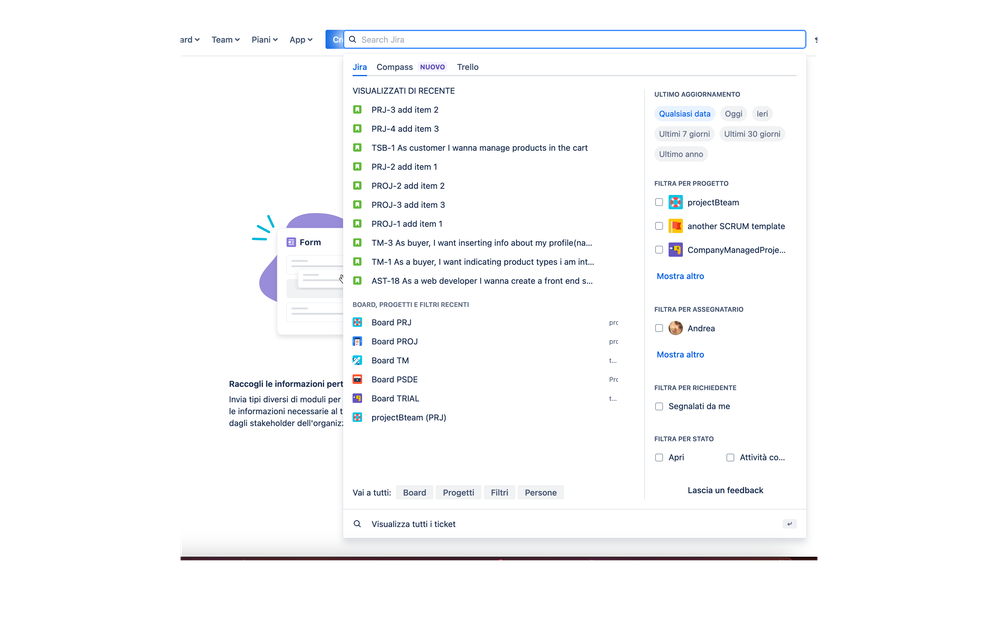Go to all Filtri results
Screen dimensions: 998x624
[x=500, y=493]
